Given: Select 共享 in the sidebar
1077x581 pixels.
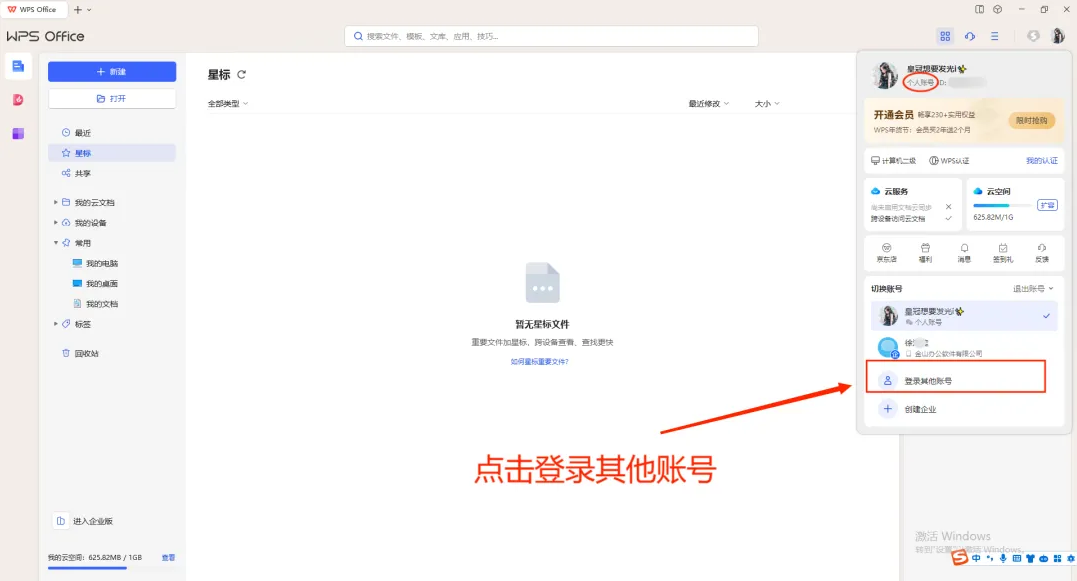Looking at the screenshot, I should click(x=82, y=173).
